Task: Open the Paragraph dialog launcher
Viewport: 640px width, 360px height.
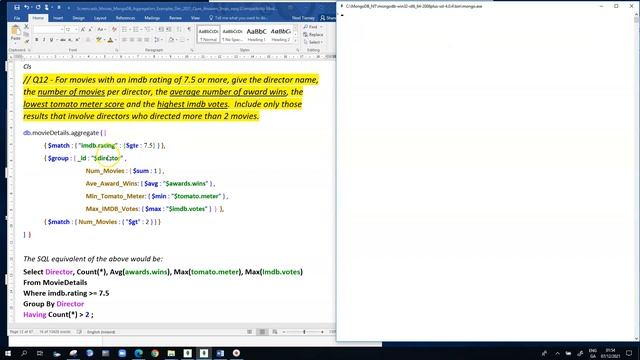Action: click(192, 50)
